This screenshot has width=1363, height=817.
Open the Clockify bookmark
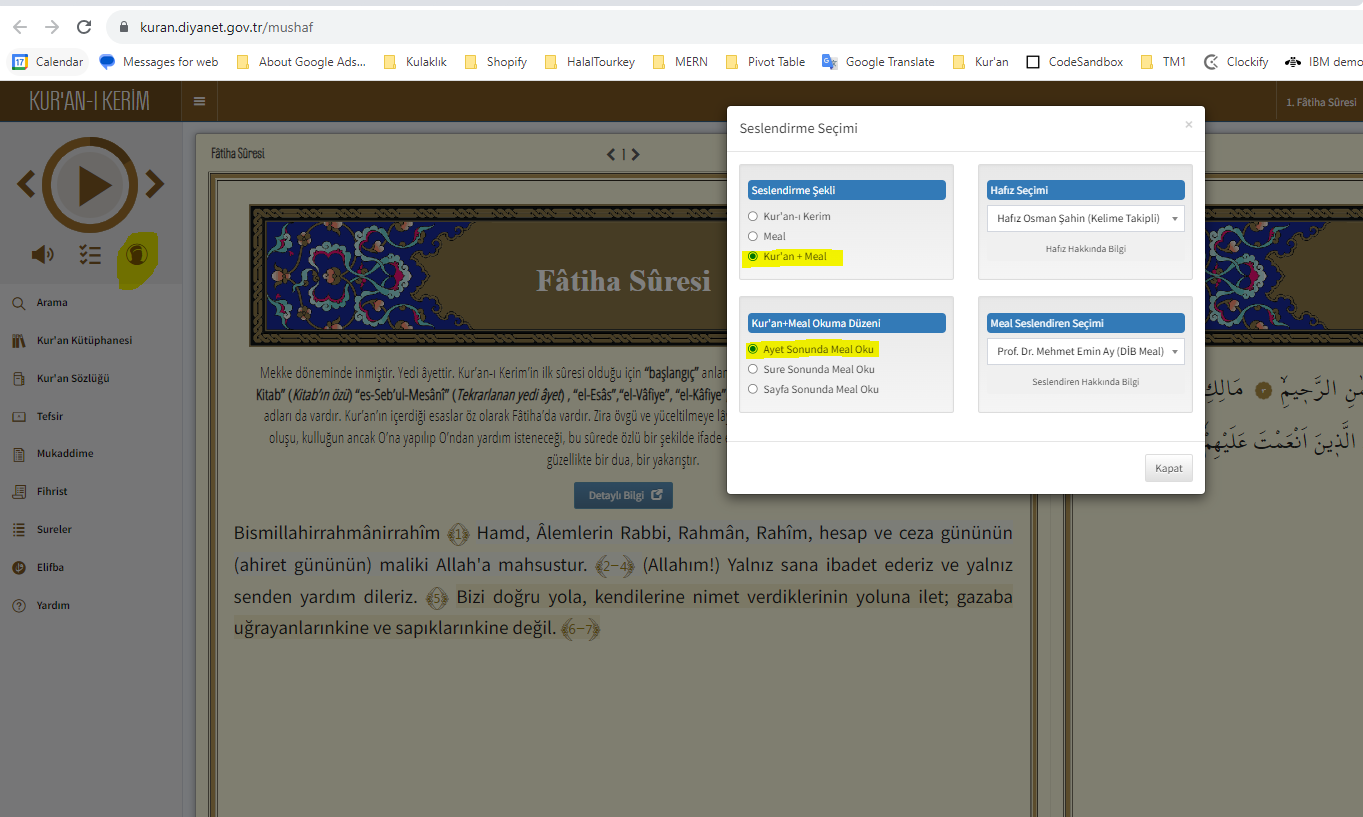pyautogui.click(x=1236, y=62)
